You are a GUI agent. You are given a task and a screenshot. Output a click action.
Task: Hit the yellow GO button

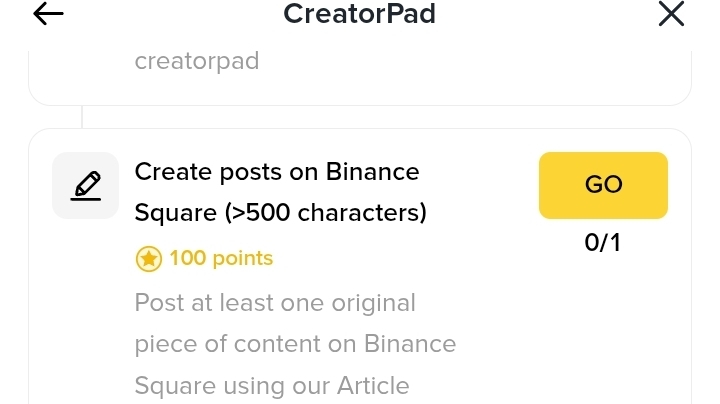tap(603, 185)
